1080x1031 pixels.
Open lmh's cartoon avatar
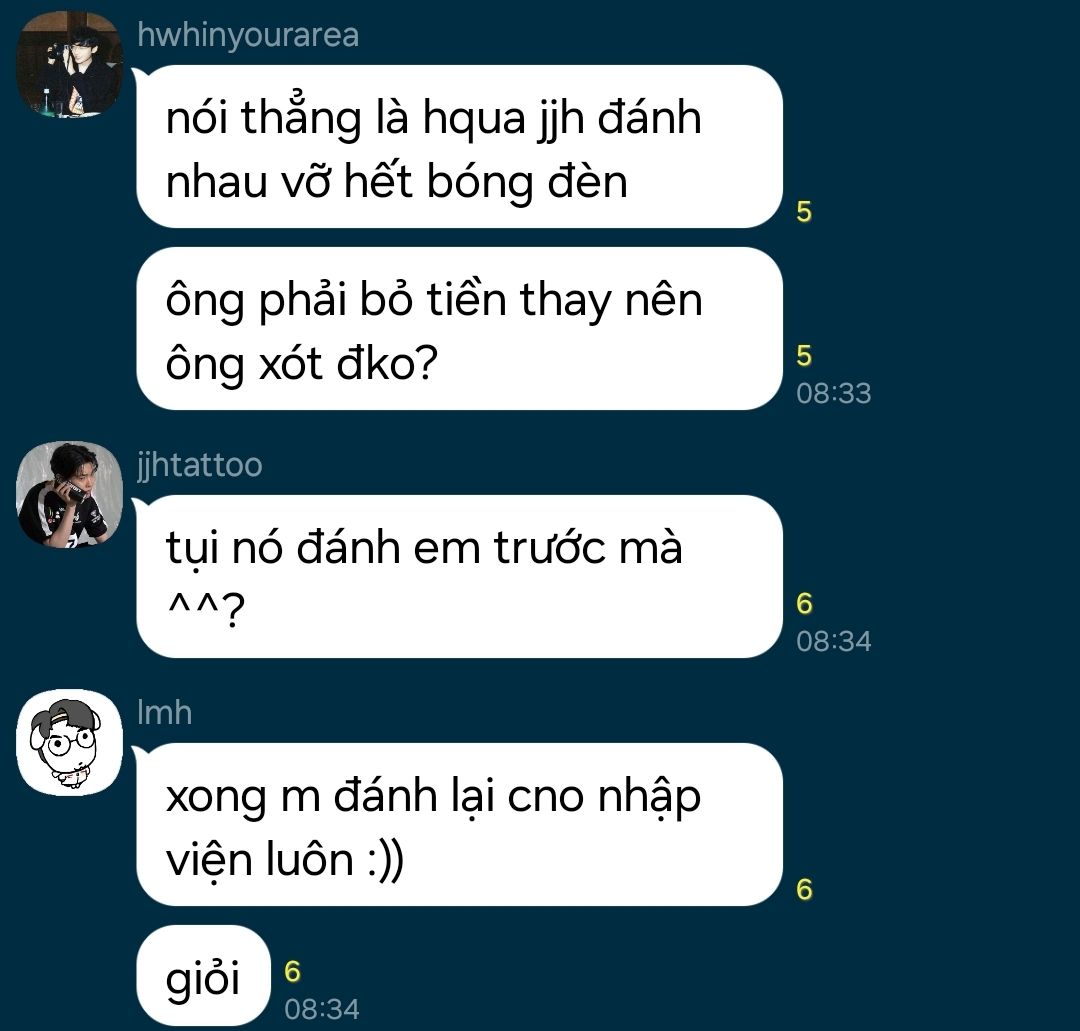tap(70, 742)
